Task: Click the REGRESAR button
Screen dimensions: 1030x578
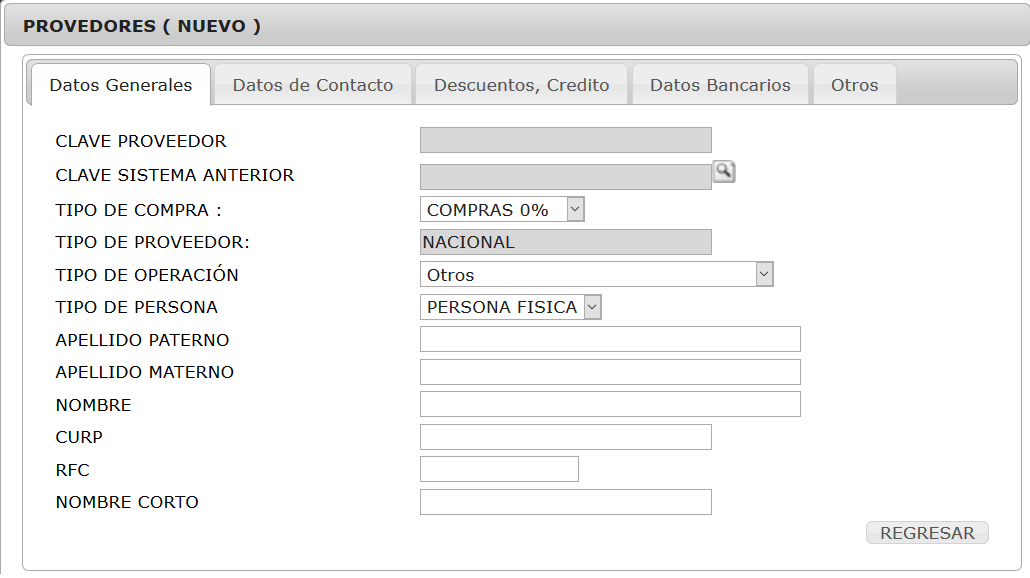Action: pyautogui.click(x=927, y=533)
